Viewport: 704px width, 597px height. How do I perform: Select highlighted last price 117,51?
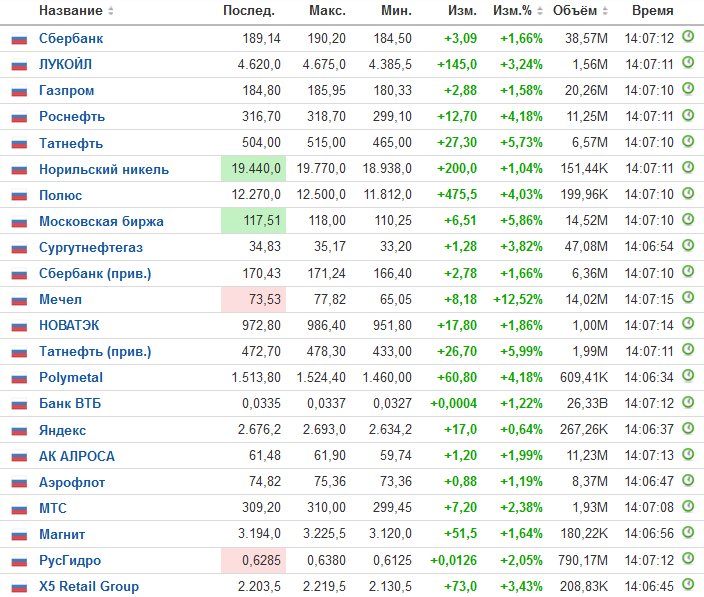(254, 221)
